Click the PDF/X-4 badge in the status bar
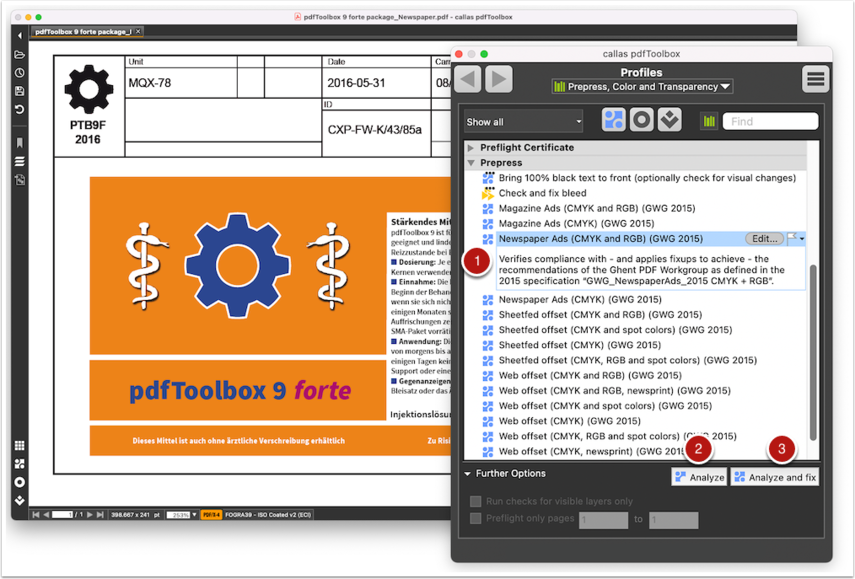 [x=211, y=515]
